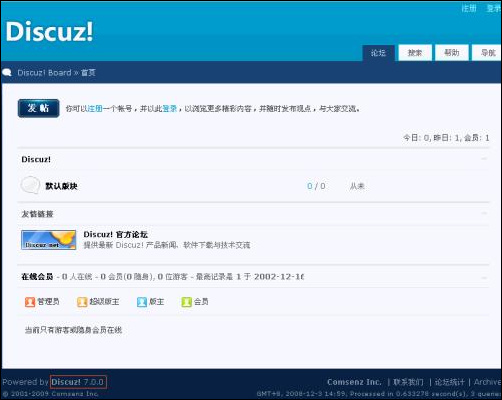Click the 联系我们 footer link

coord(408,382)
